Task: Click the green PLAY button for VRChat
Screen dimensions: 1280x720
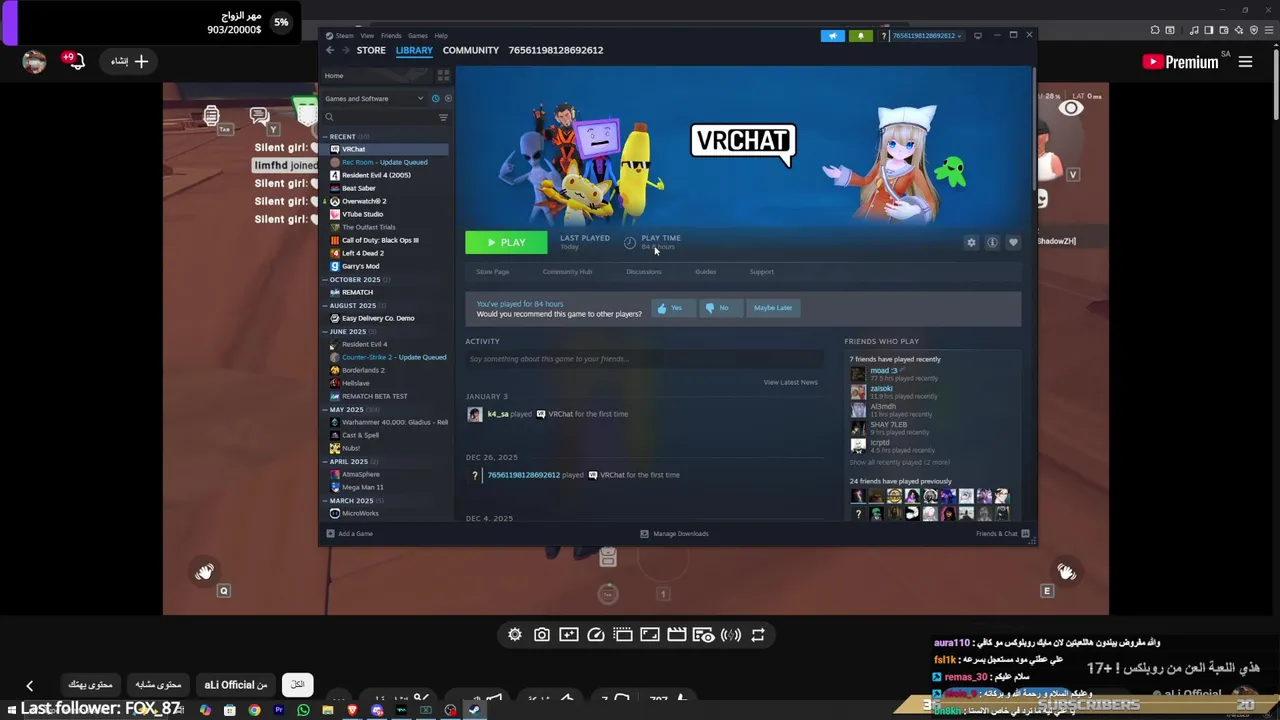Action: point(506,242)
